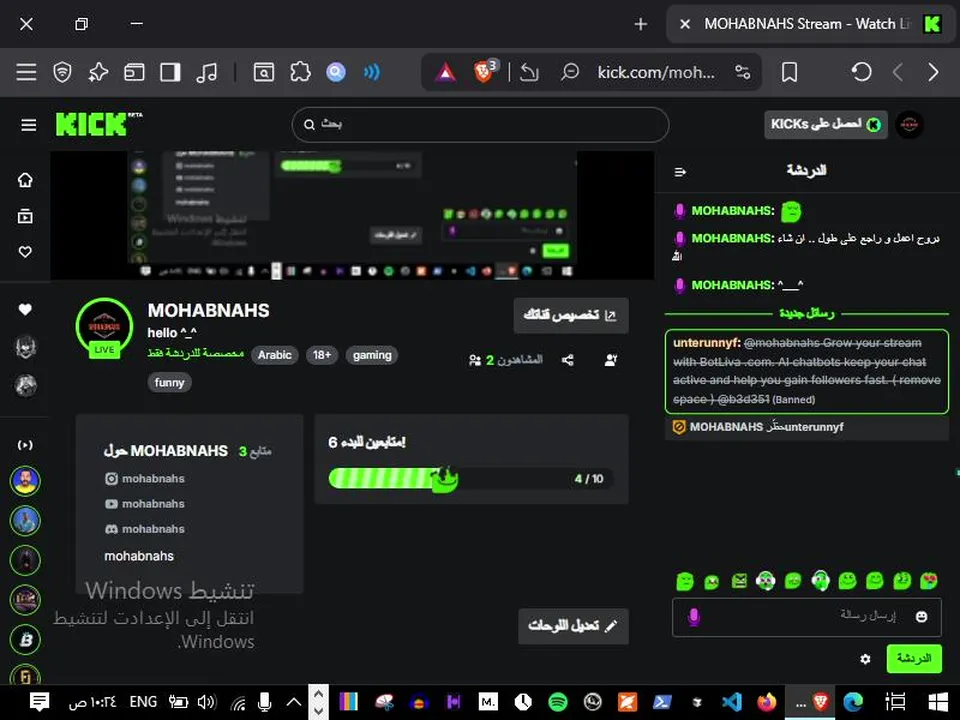Bookmark this page using bookmark icon

point(790,72)
